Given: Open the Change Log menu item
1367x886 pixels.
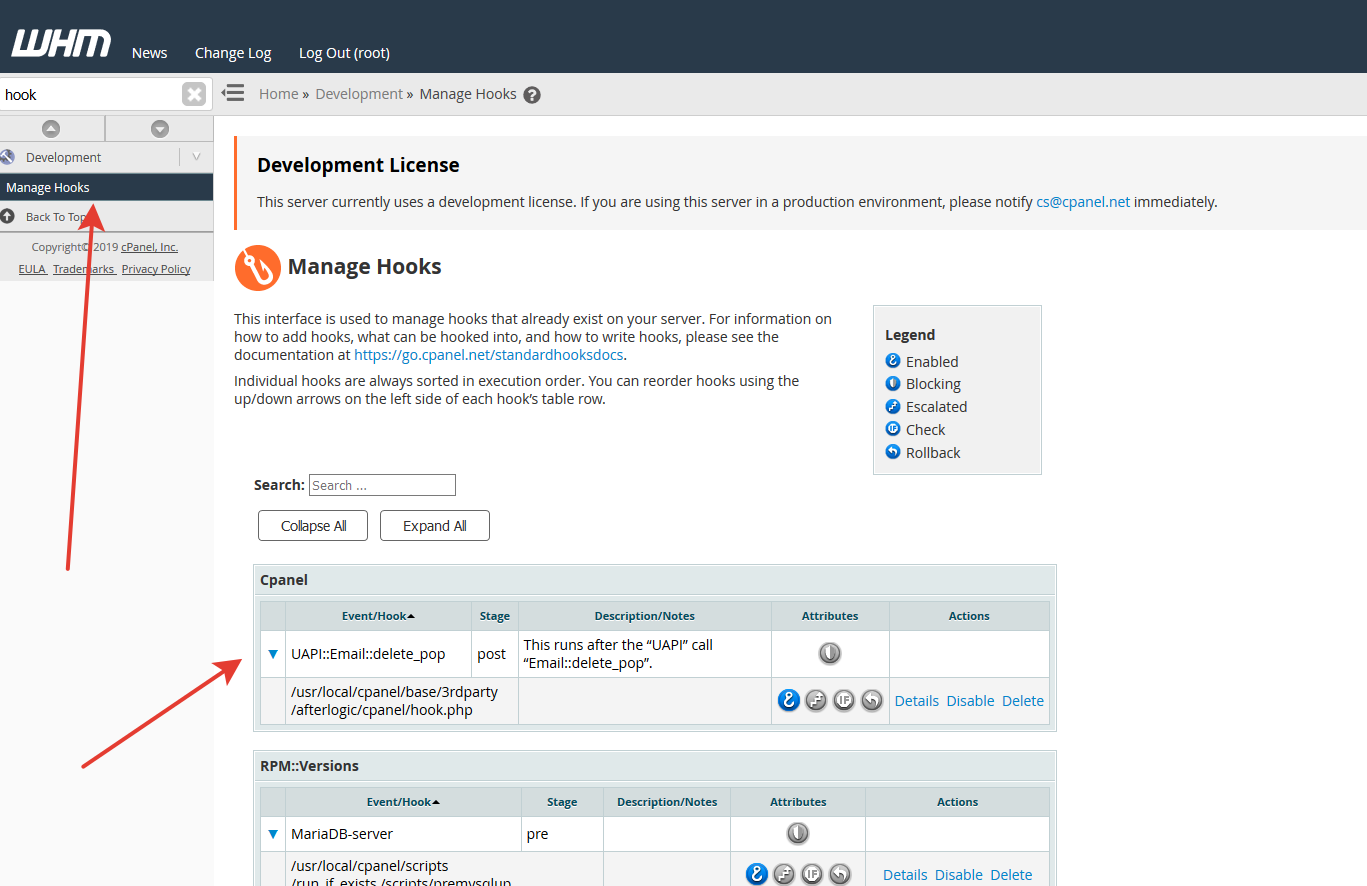Looking at the screenshot, I should tap(232, 53).
